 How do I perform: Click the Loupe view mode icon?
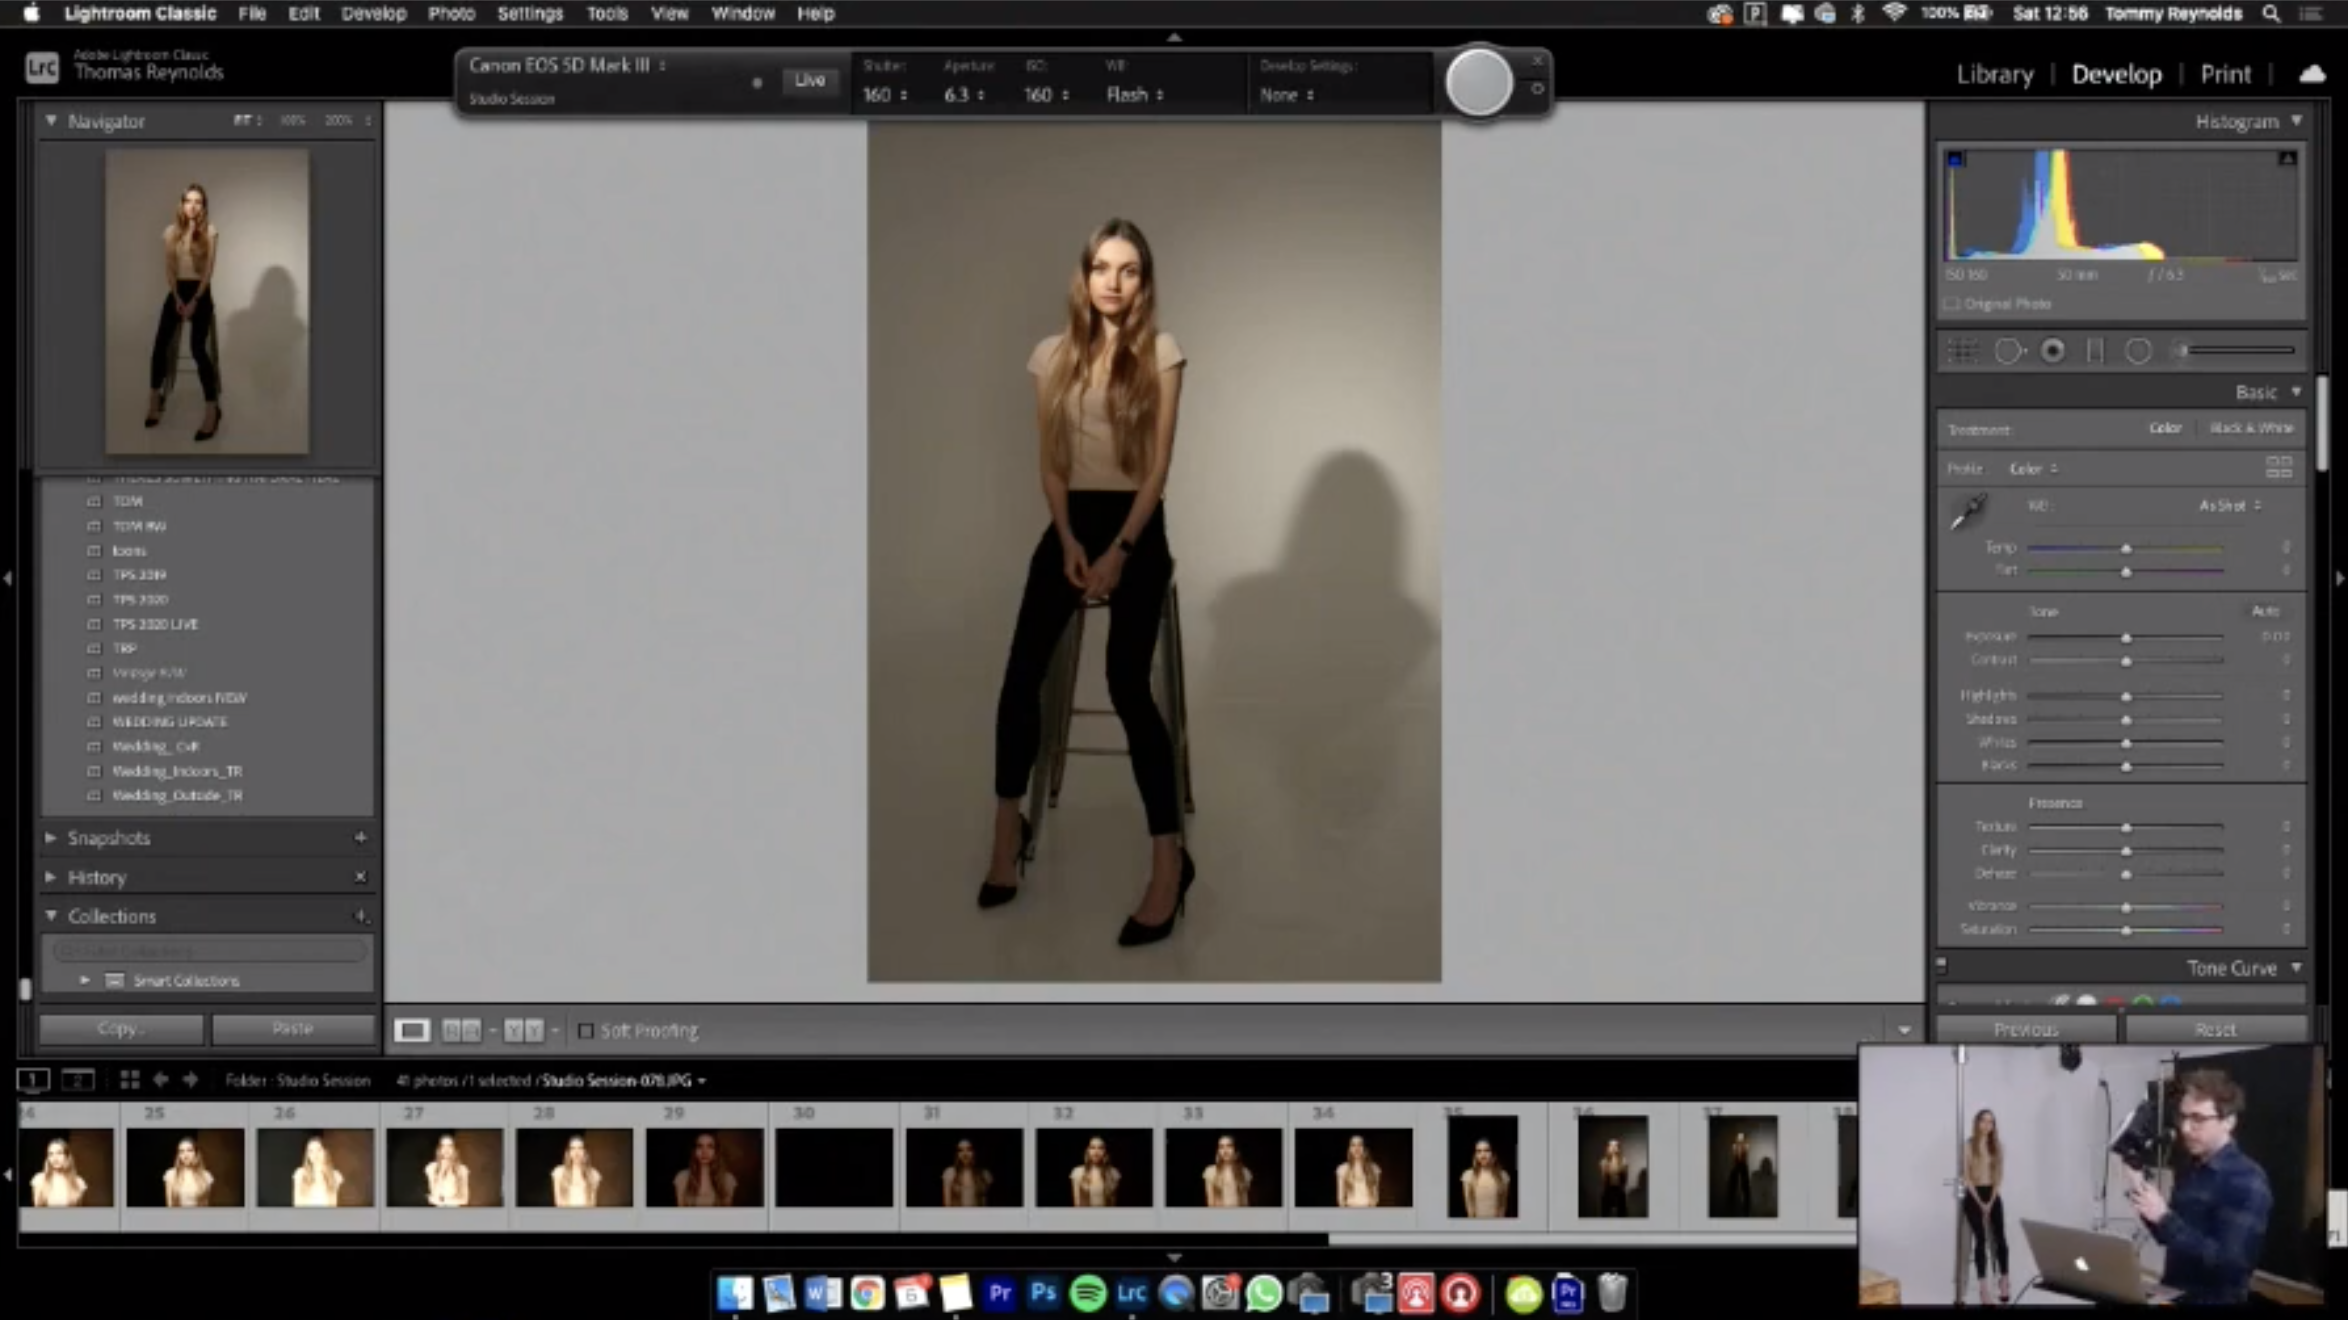pos(411,1030)
